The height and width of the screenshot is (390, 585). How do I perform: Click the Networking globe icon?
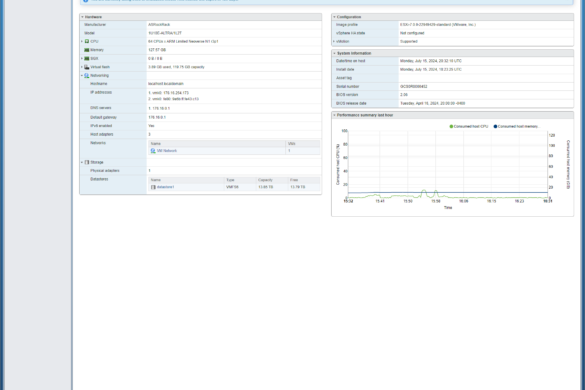coord(87,75)
